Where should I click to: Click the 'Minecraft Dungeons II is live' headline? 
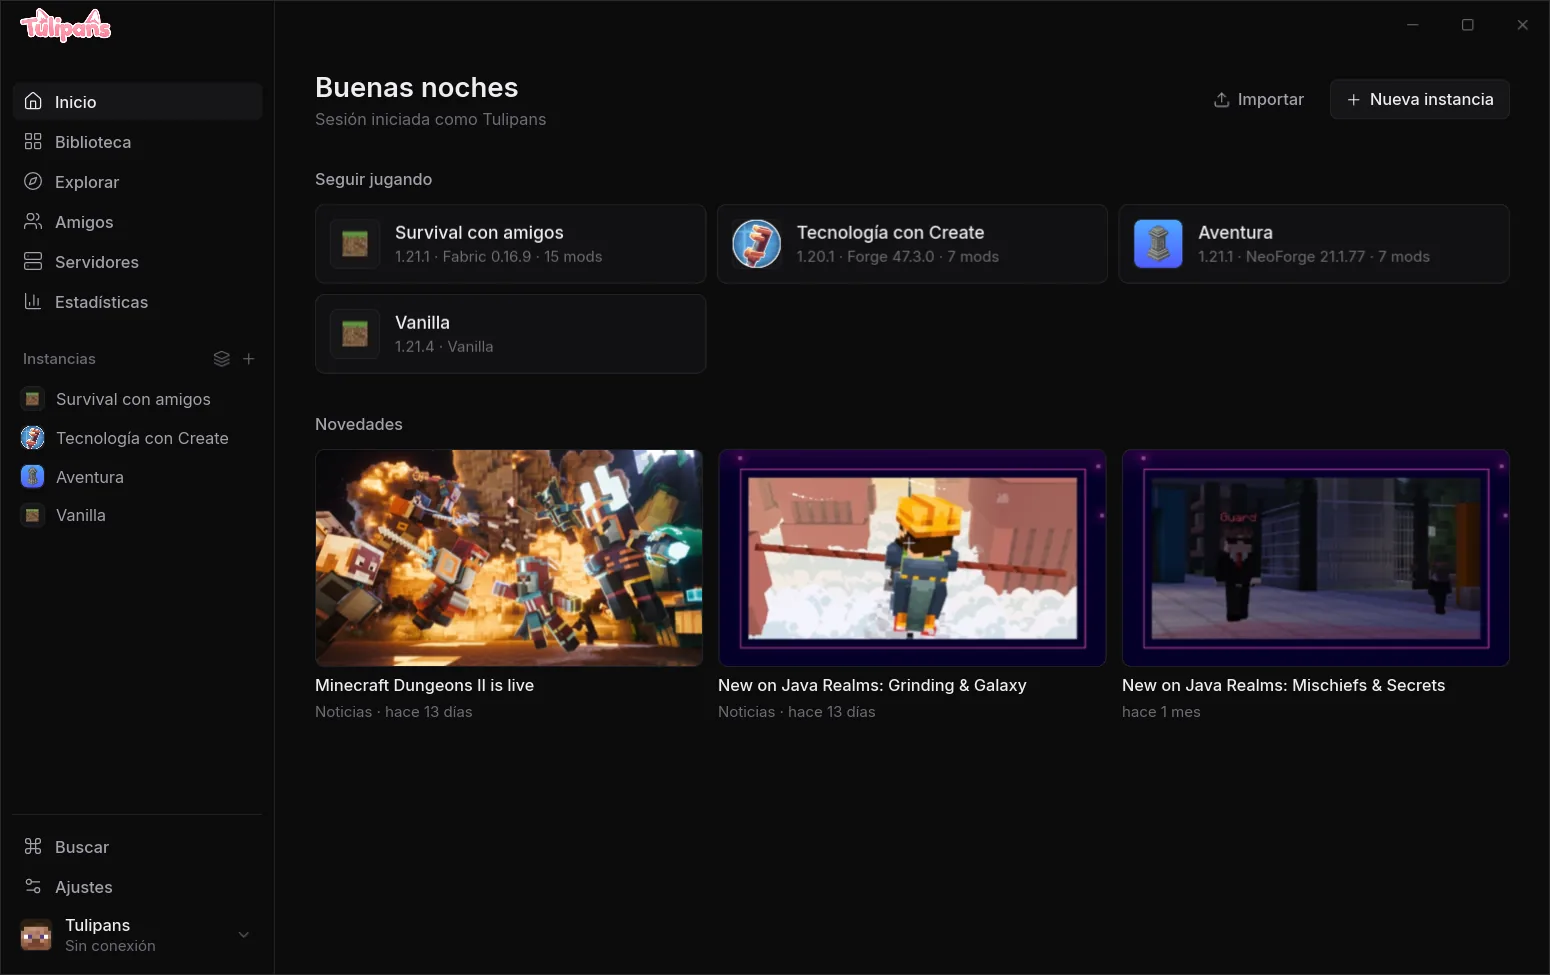[x=424, y=685]
